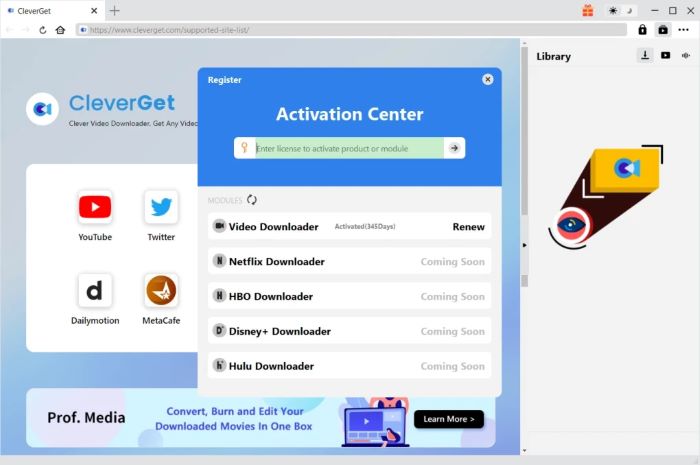Select the Hulu Downloader row

pyautogui.click(x=349, y=365)
